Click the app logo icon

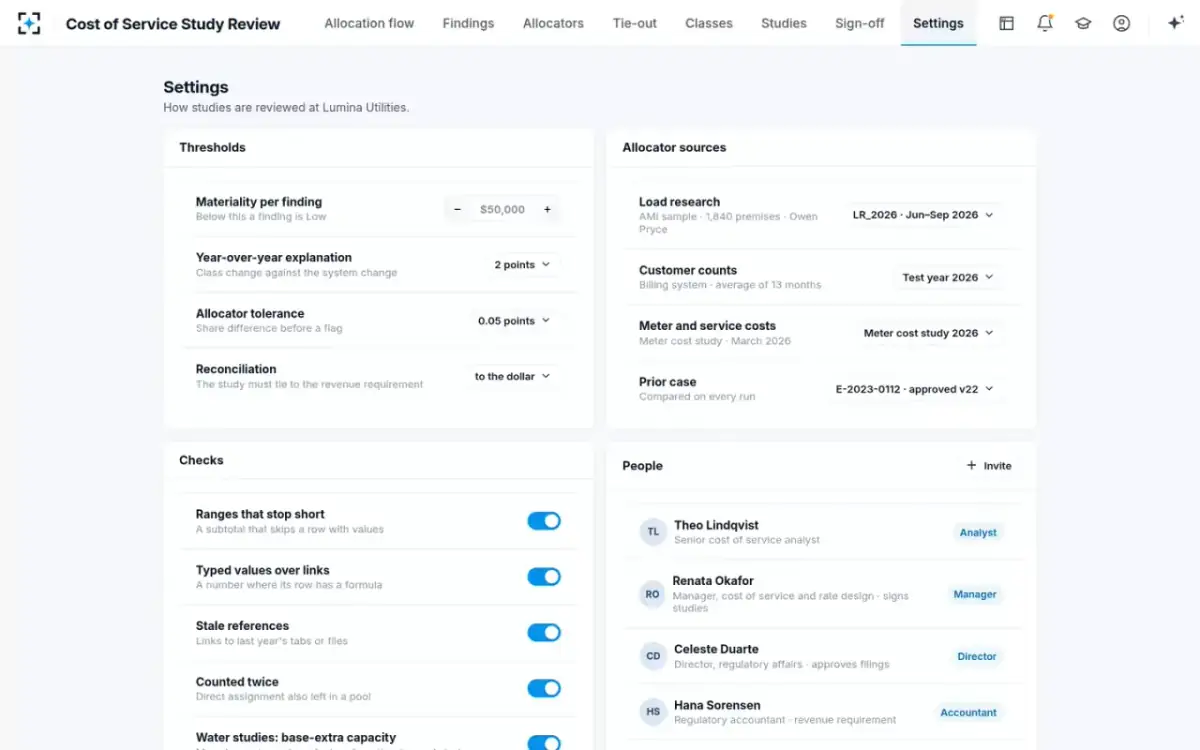point(29,23)
